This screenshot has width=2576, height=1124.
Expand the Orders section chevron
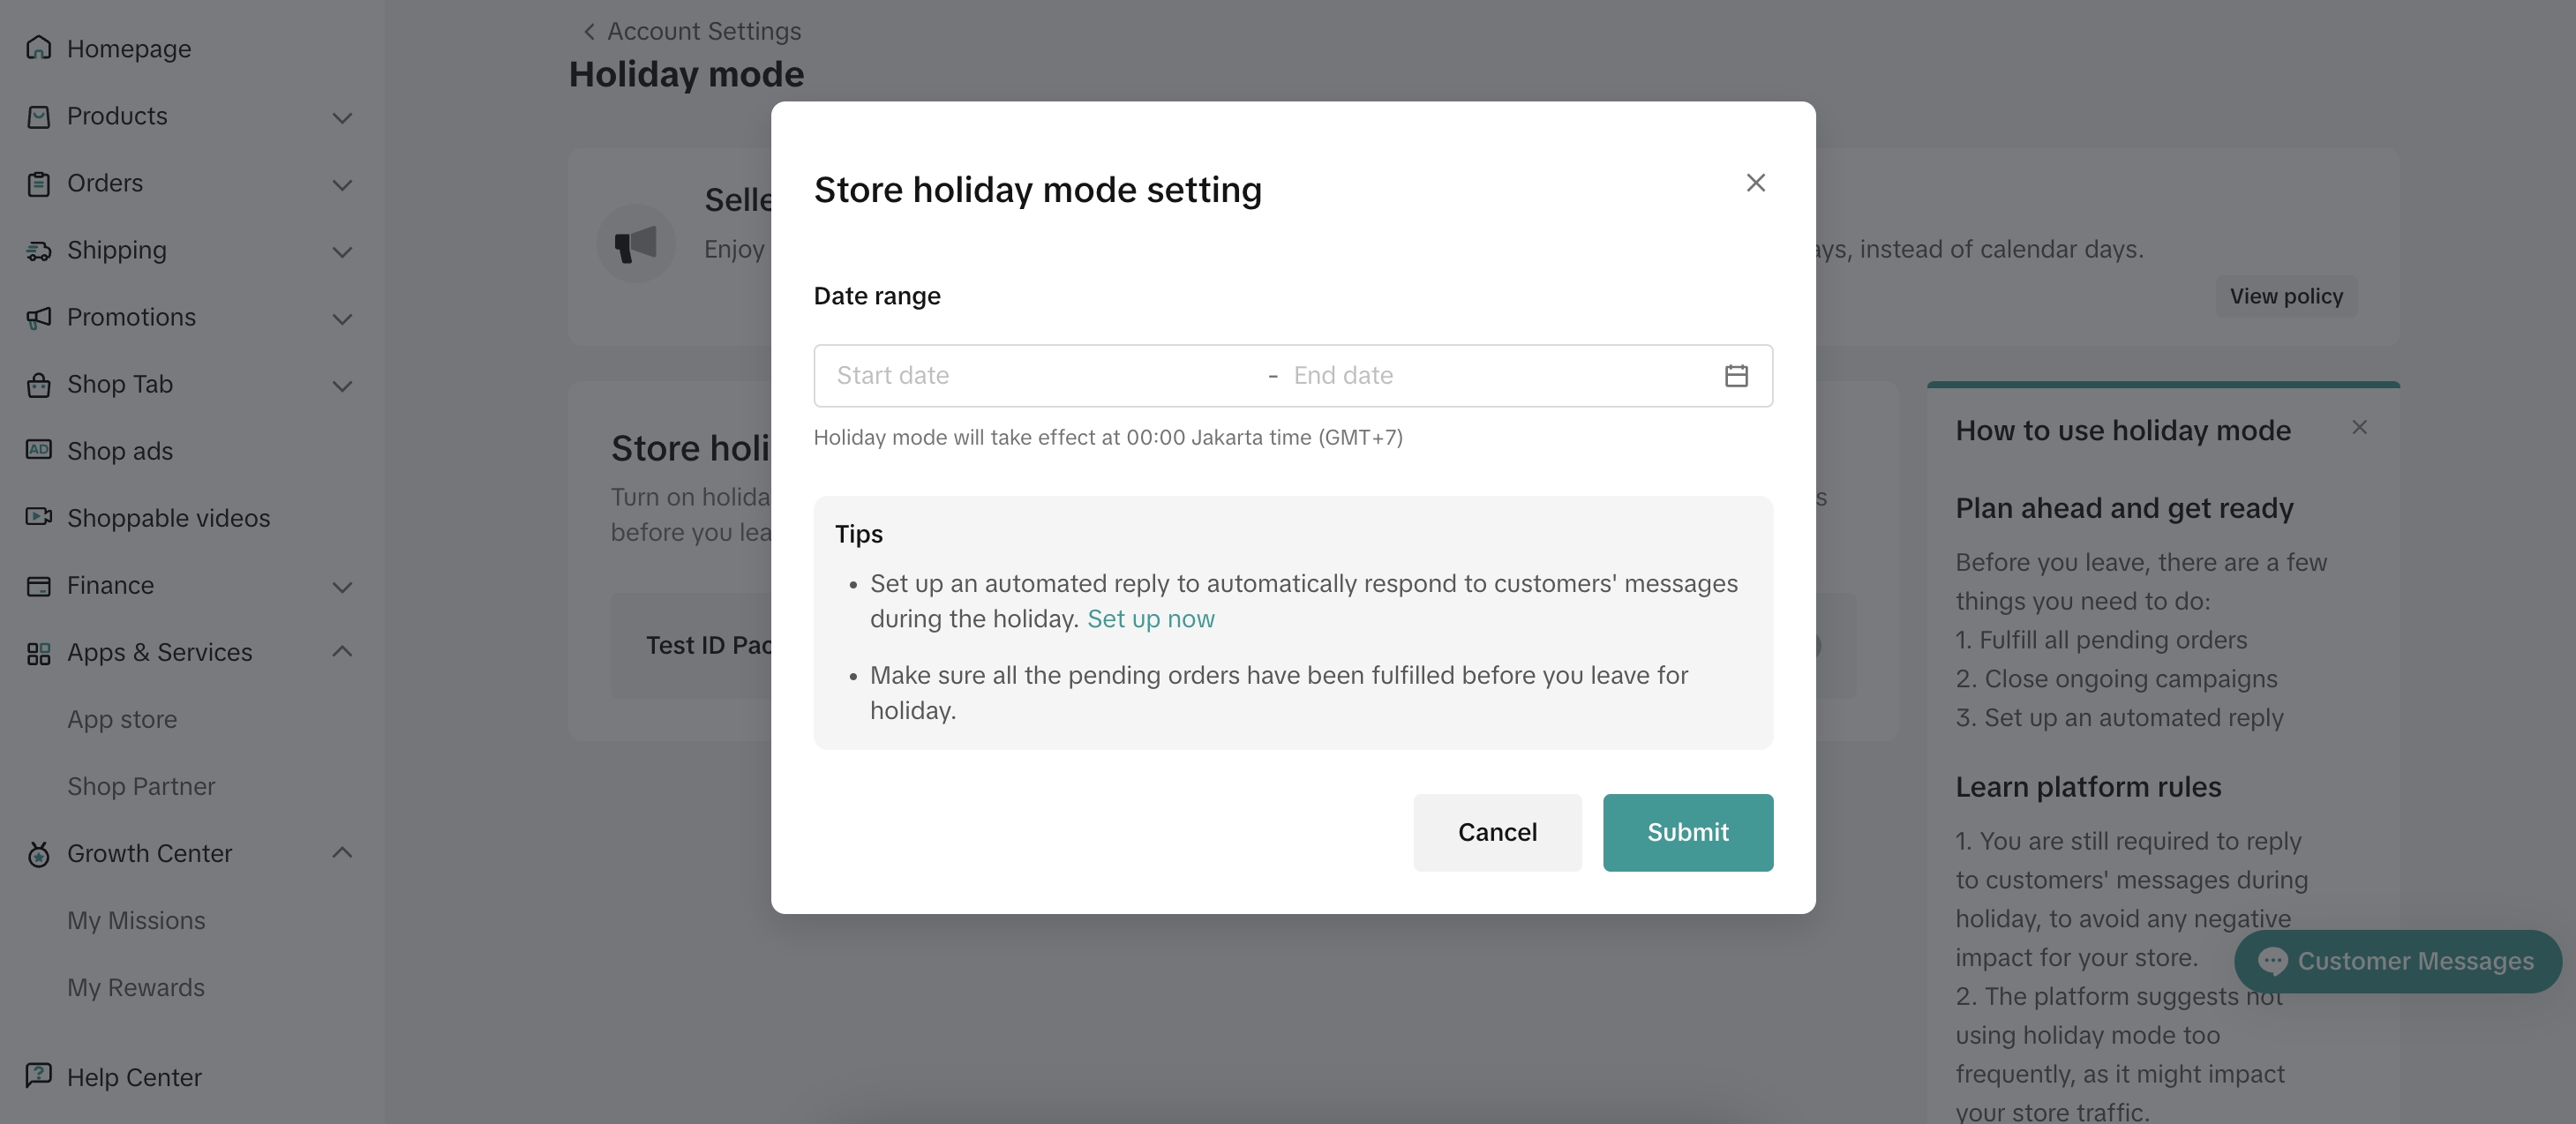tap(342, 185)
